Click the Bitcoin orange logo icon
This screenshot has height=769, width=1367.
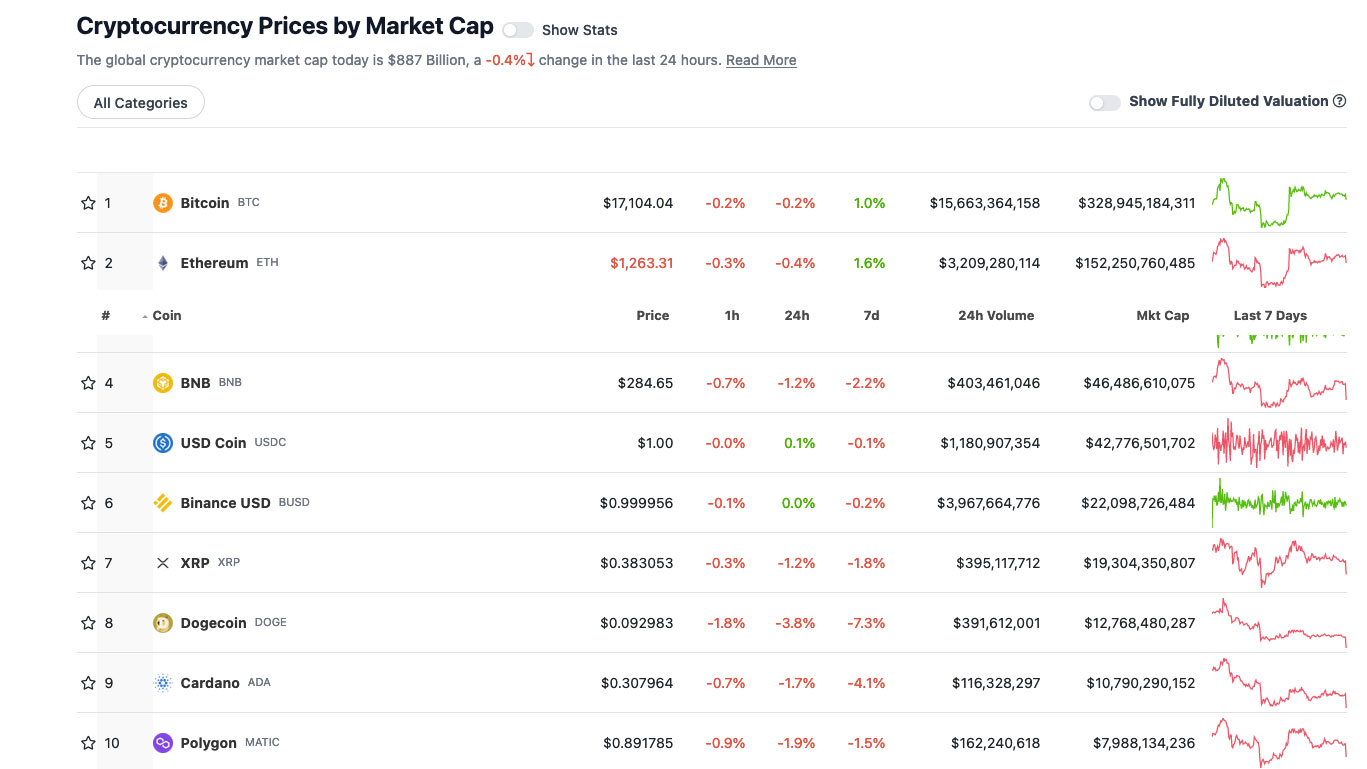tap(163, 203)
